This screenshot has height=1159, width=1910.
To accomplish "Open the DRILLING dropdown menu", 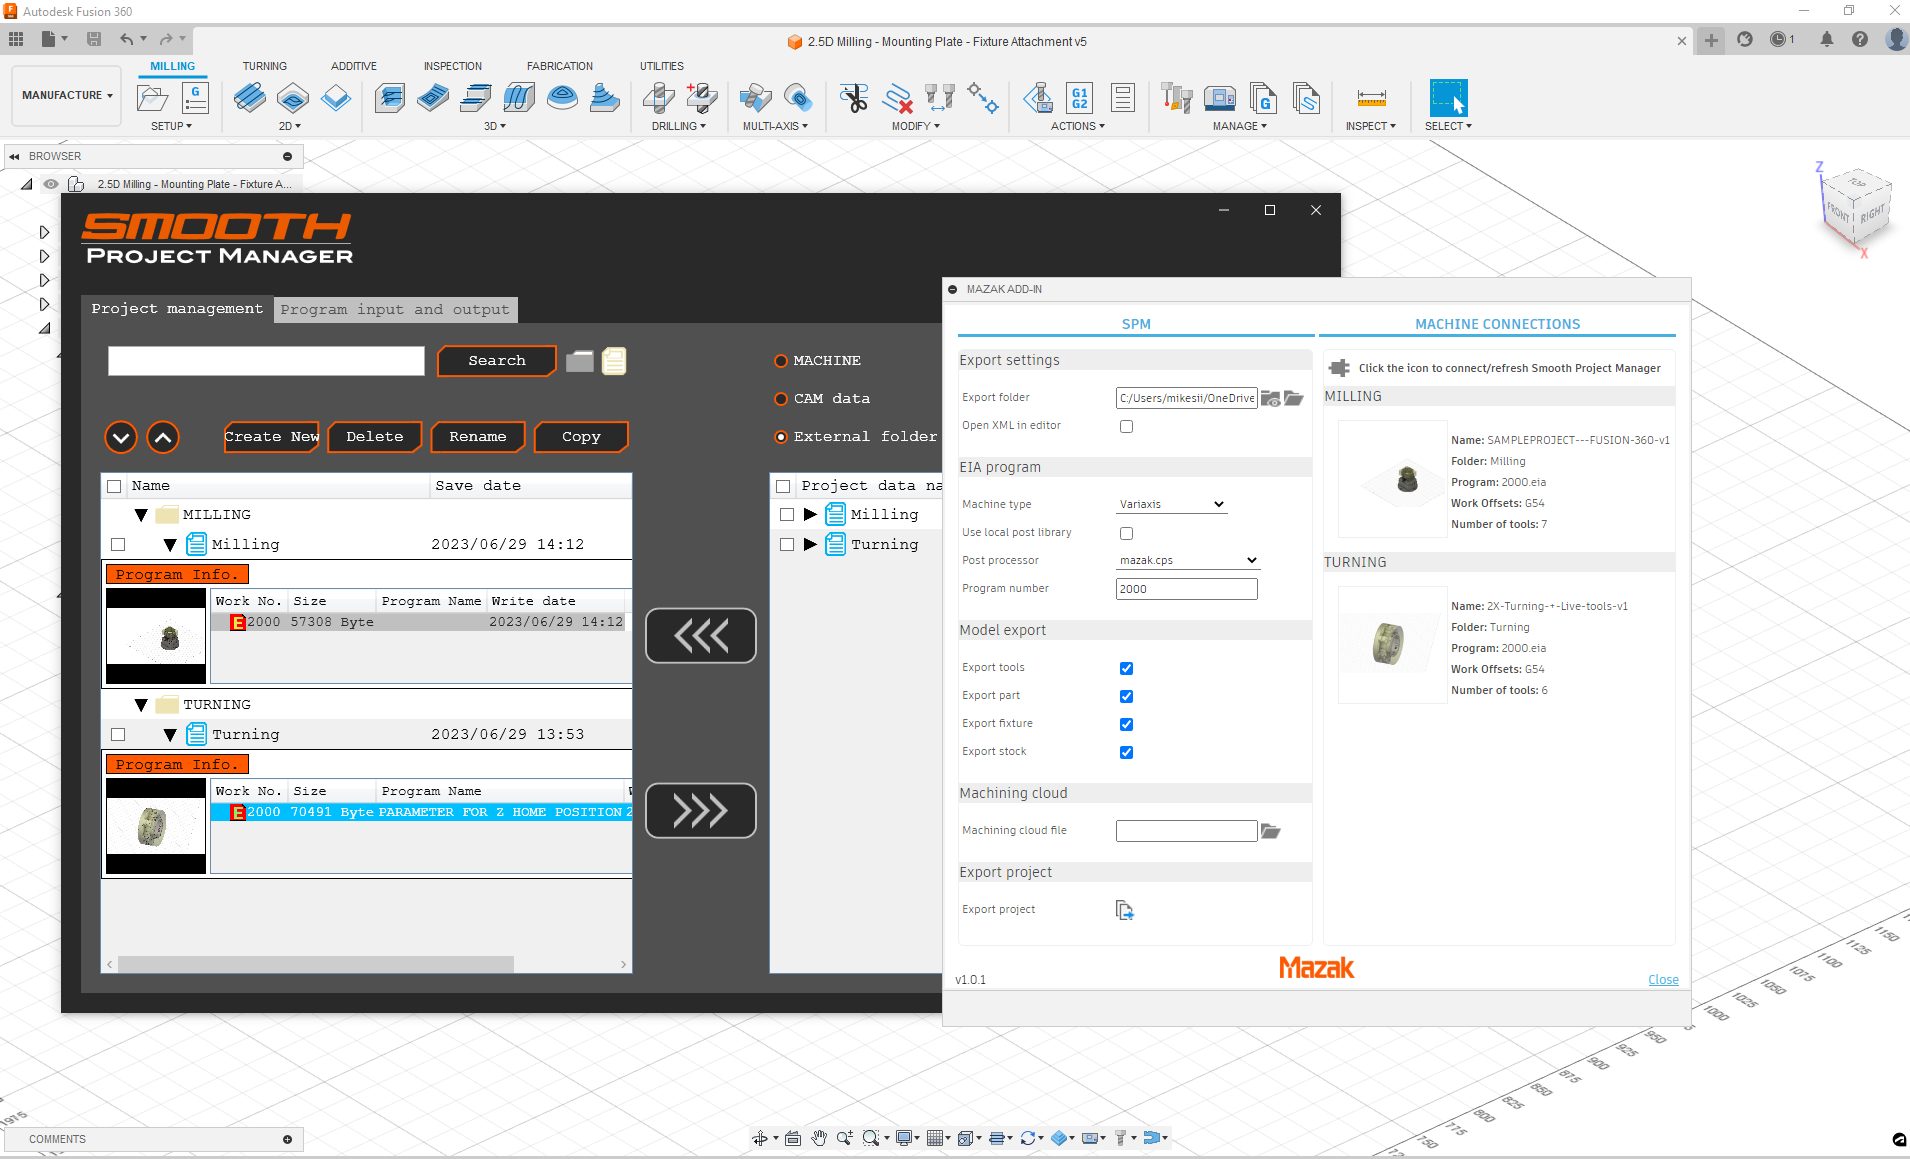I will [x=679, y=126].
